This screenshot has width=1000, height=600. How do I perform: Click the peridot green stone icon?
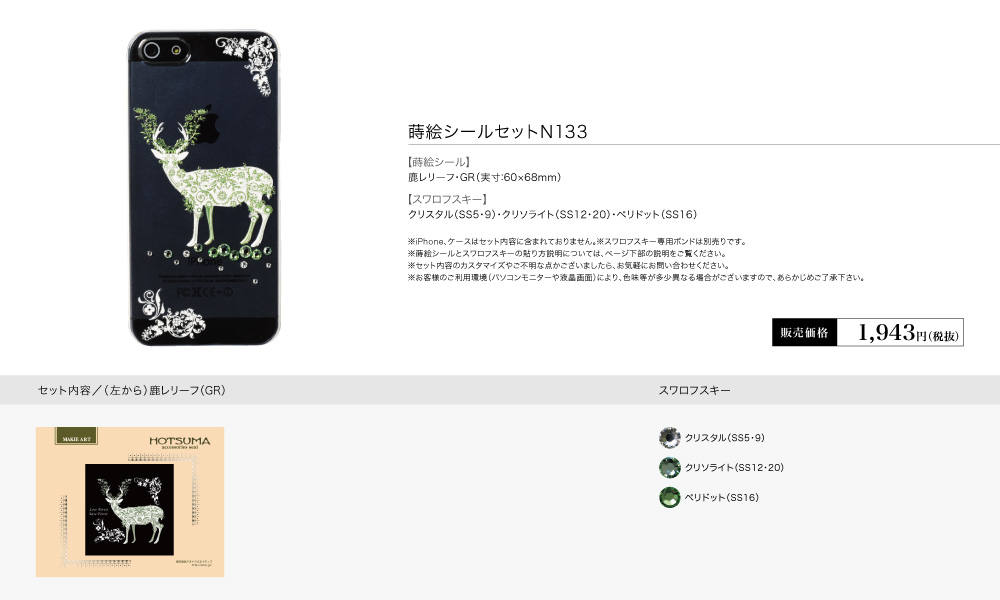(670, 497)
